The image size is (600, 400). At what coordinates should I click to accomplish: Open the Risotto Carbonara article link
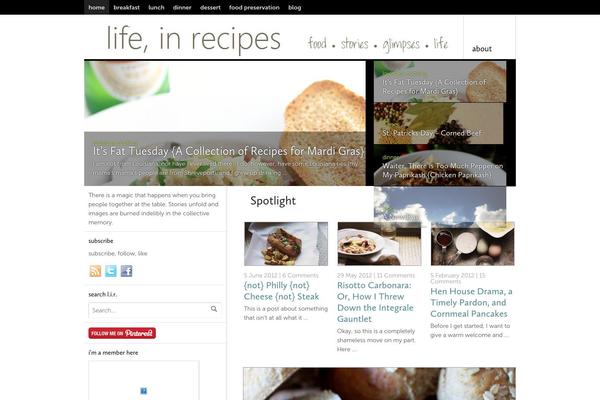[375, 302]
